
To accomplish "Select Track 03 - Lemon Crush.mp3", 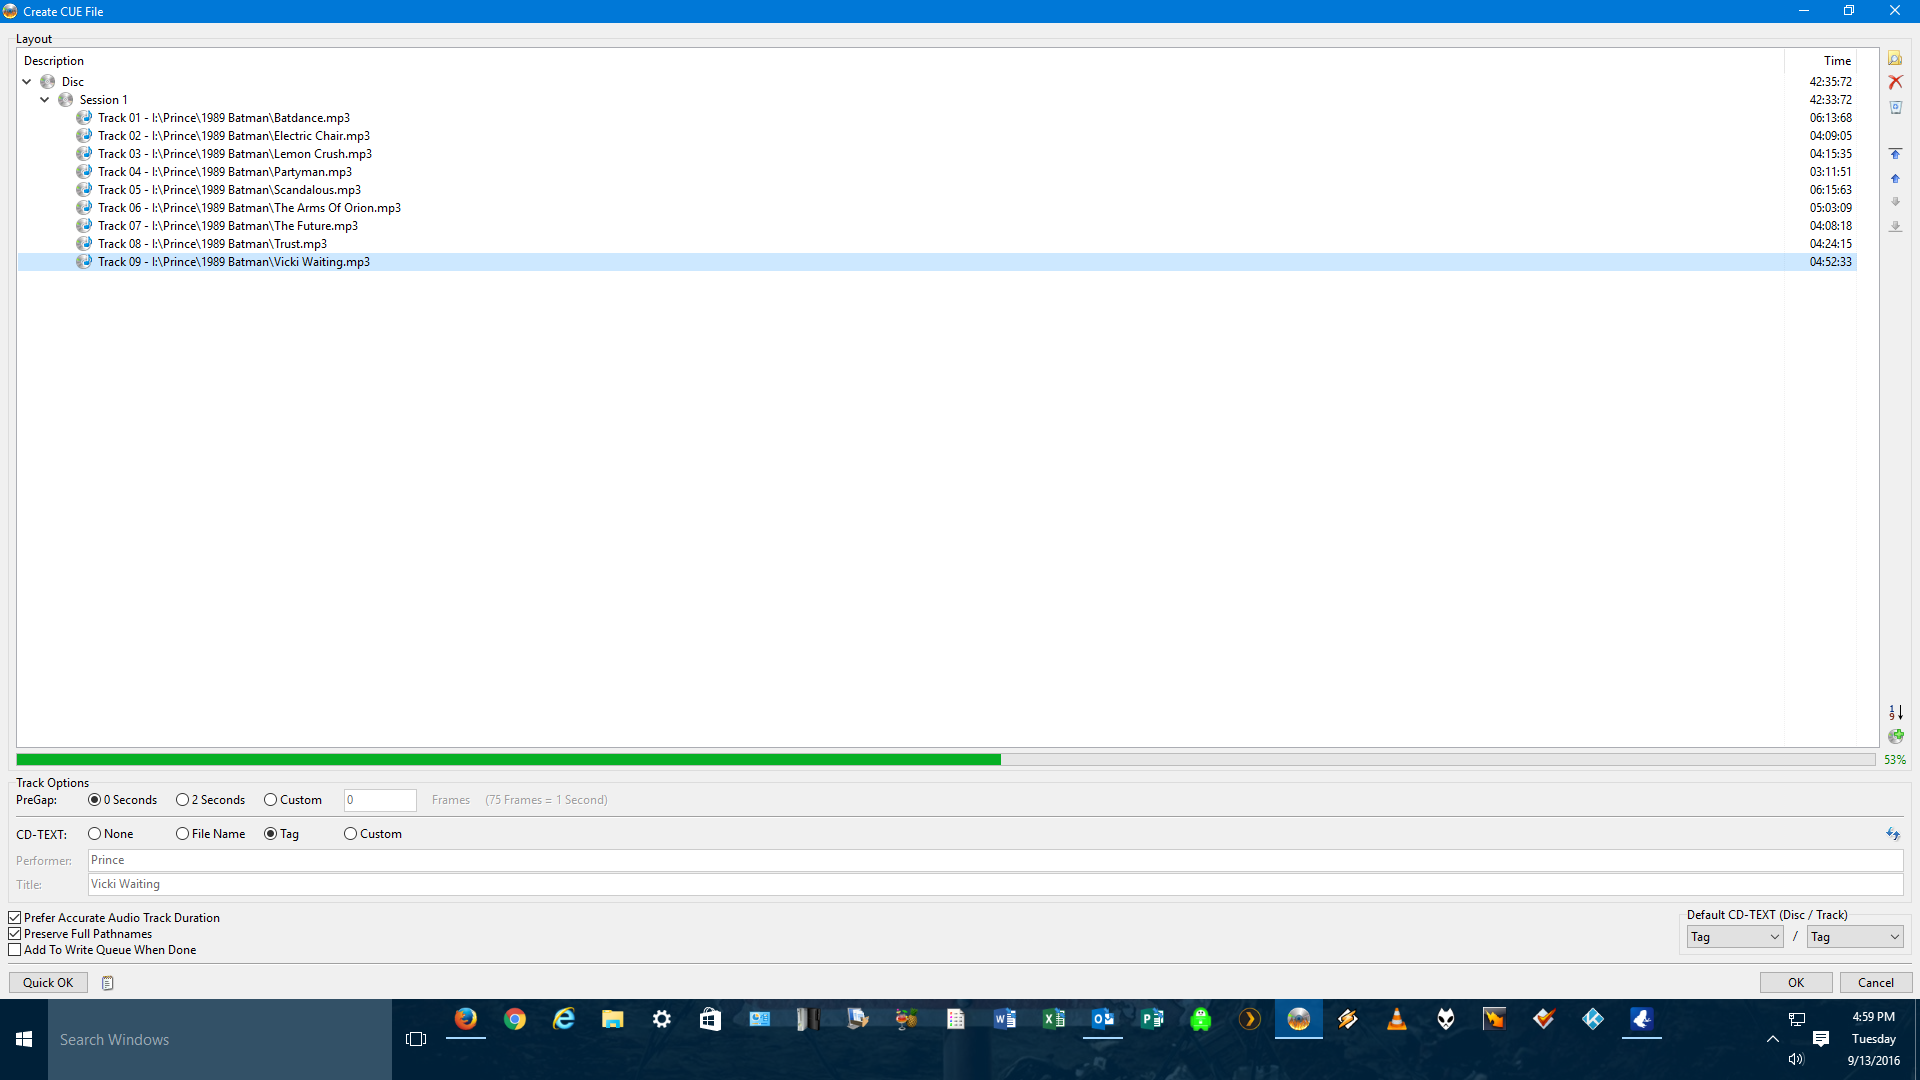I will click(x=235, y=153).
